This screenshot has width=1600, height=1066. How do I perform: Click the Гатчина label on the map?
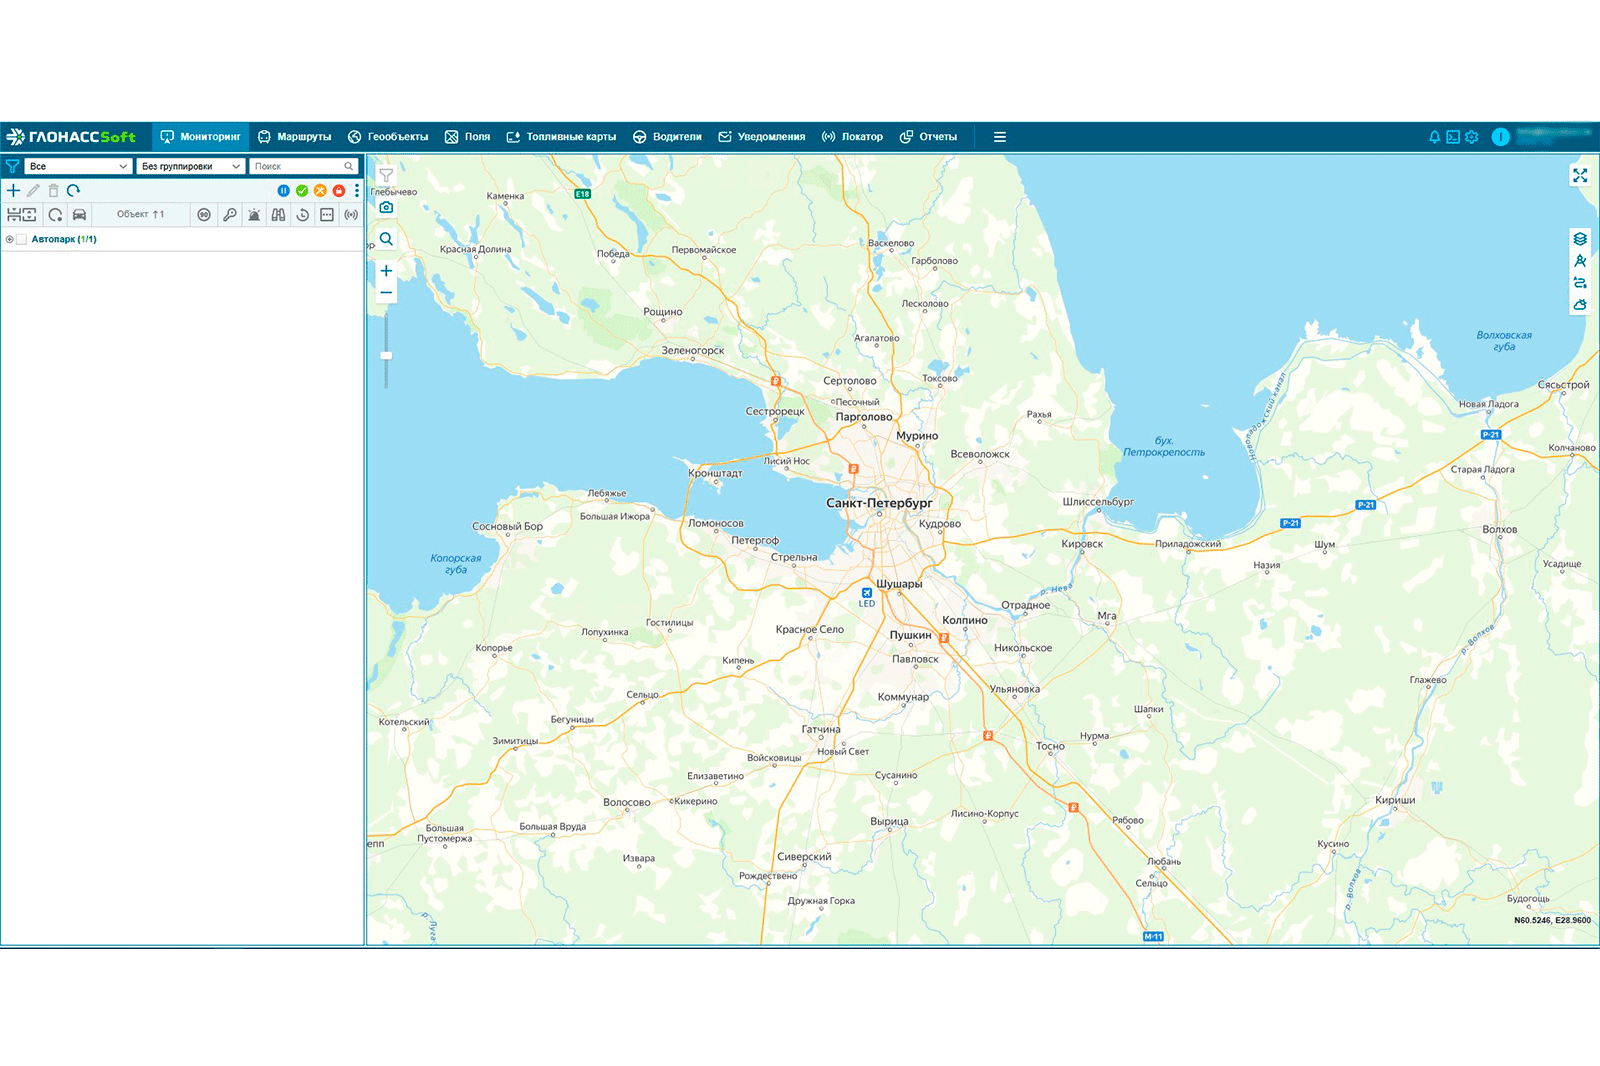tap(821, 729)
